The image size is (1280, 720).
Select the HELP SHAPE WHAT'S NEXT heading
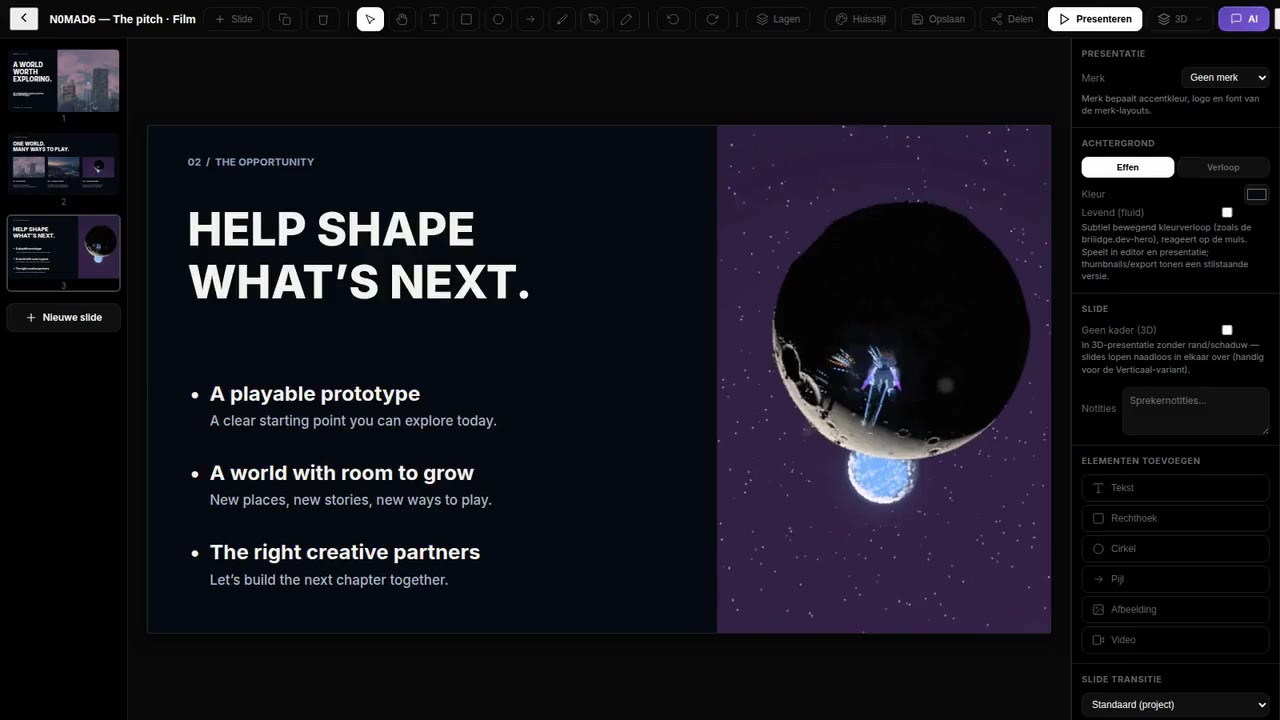pyautogui.click(x=359, y=256)
